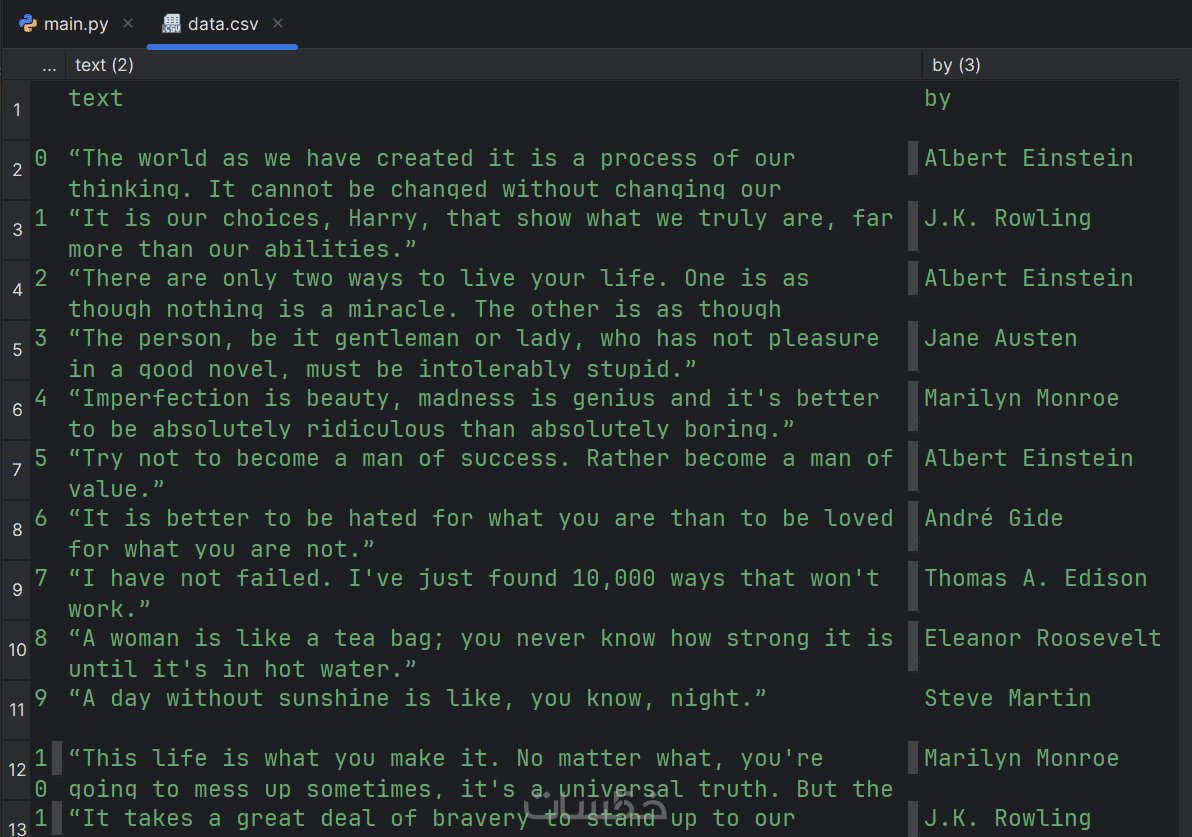This screenshot has height=837, width=1192.
Task: Switch to the main.py tab
Action: tap(76, 24)
